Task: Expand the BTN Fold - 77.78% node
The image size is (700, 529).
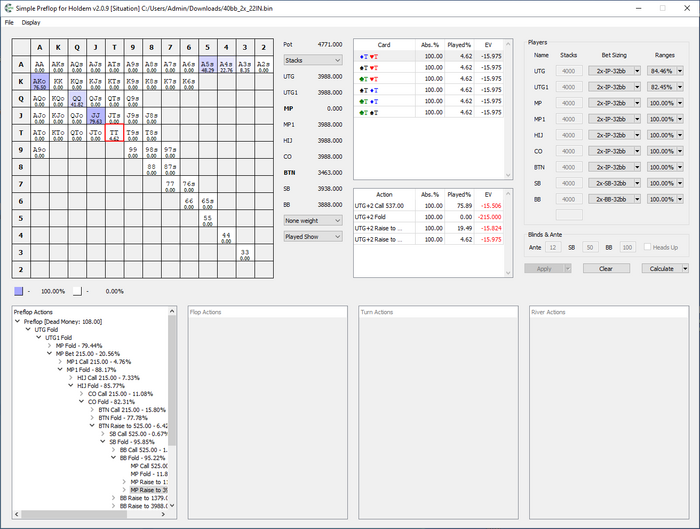Action: (x=92, y=418)
